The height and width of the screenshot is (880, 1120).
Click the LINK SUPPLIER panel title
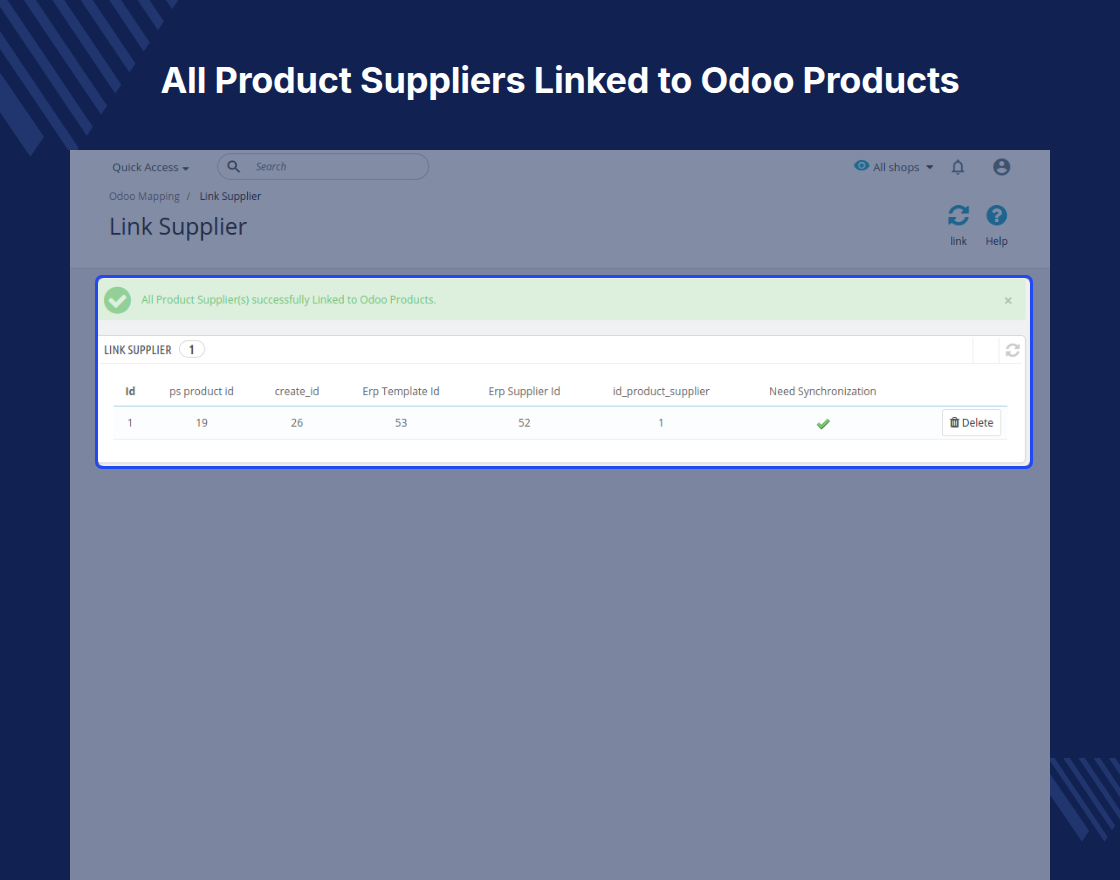point(138,350)
